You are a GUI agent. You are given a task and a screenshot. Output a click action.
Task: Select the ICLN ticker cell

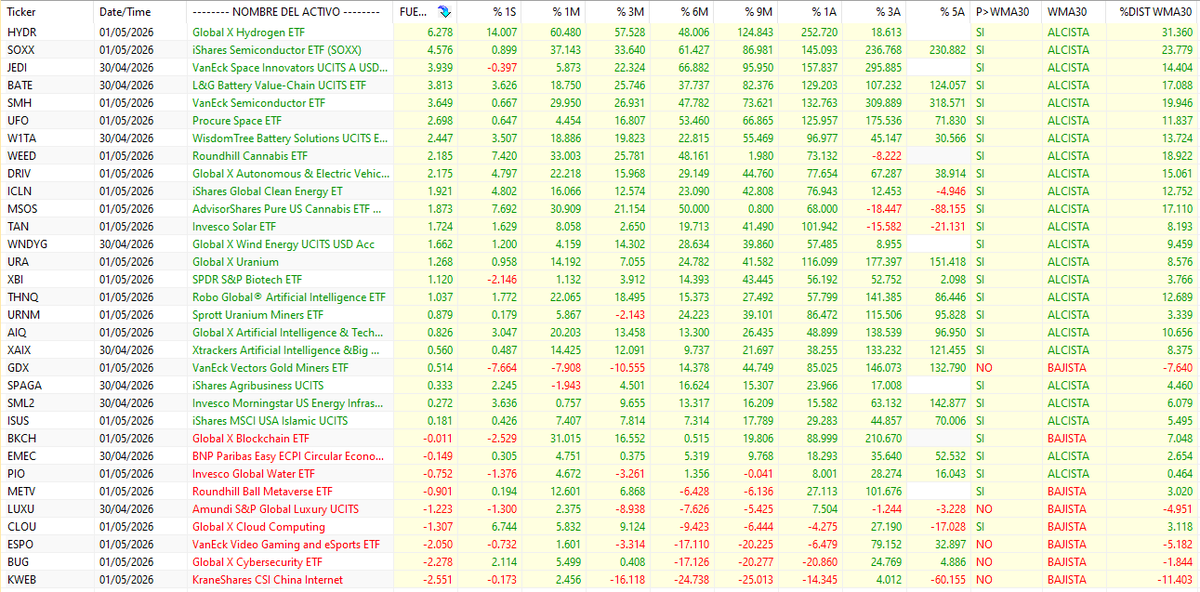pos(20,191)
